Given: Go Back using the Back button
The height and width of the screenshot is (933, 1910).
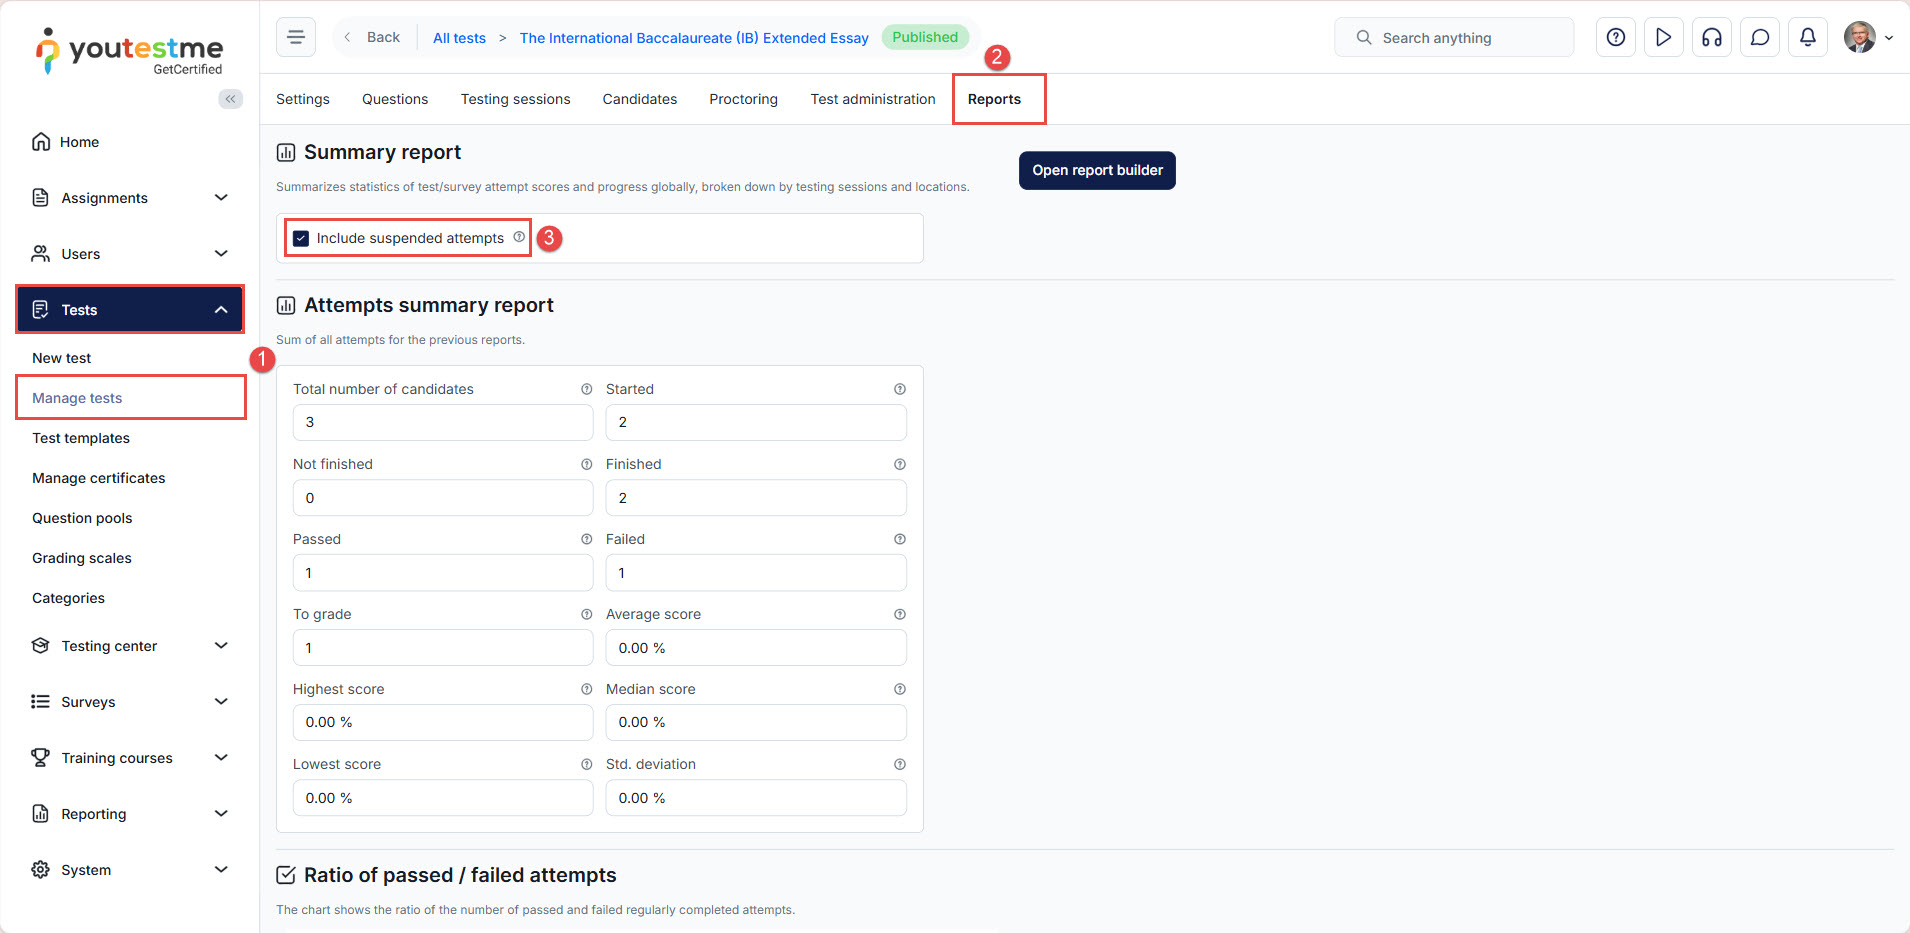Looking at the screenshot, I should pyautogui.click(x=373, y=37).
